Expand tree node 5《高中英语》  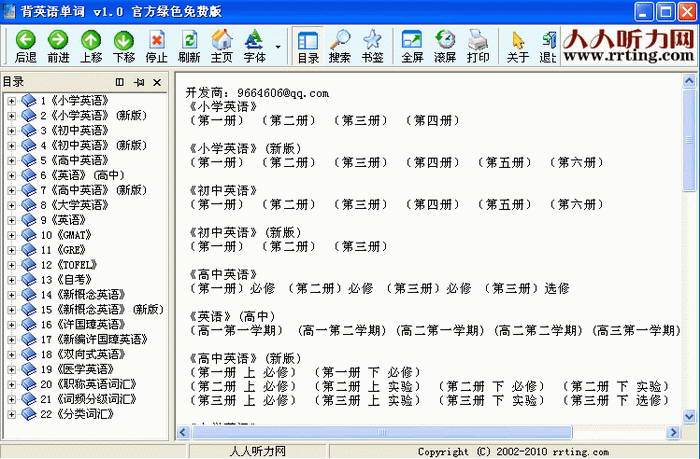(x=12, y=161)
